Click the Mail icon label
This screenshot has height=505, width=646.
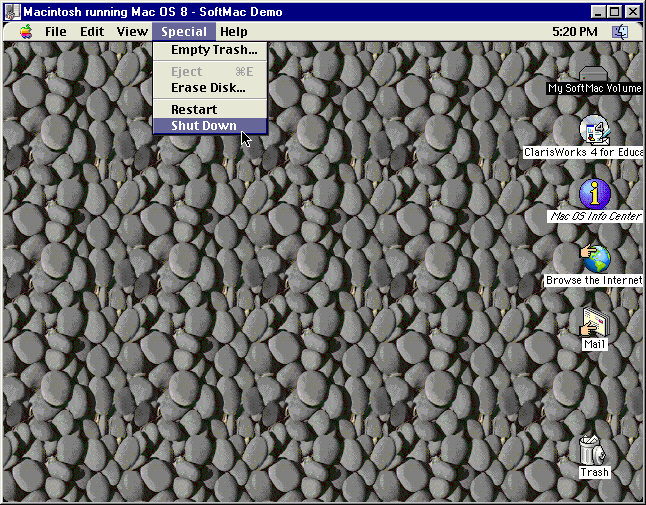(595, 344)
